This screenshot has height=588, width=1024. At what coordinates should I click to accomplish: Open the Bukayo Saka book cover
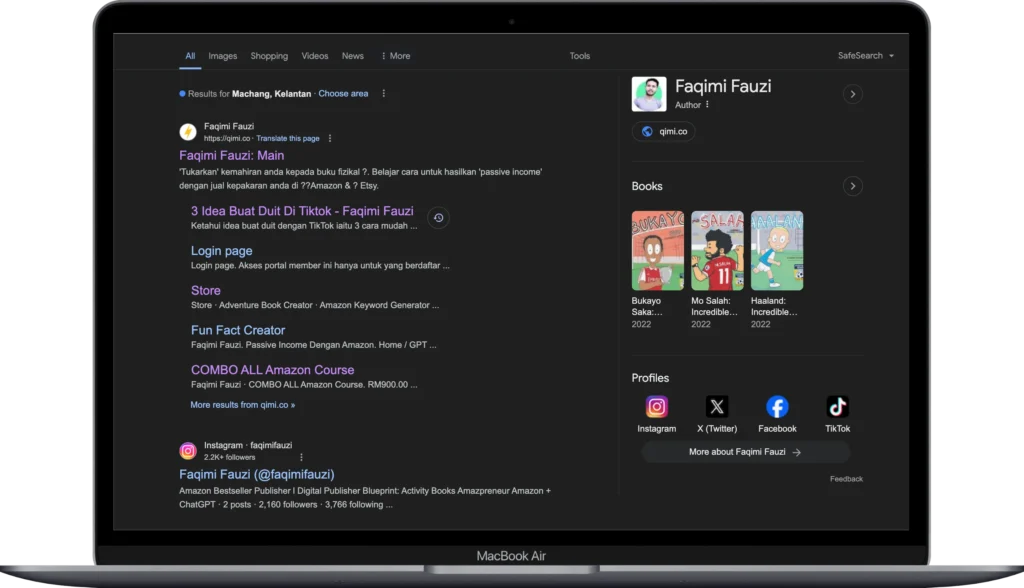click(x=658, y=250)
